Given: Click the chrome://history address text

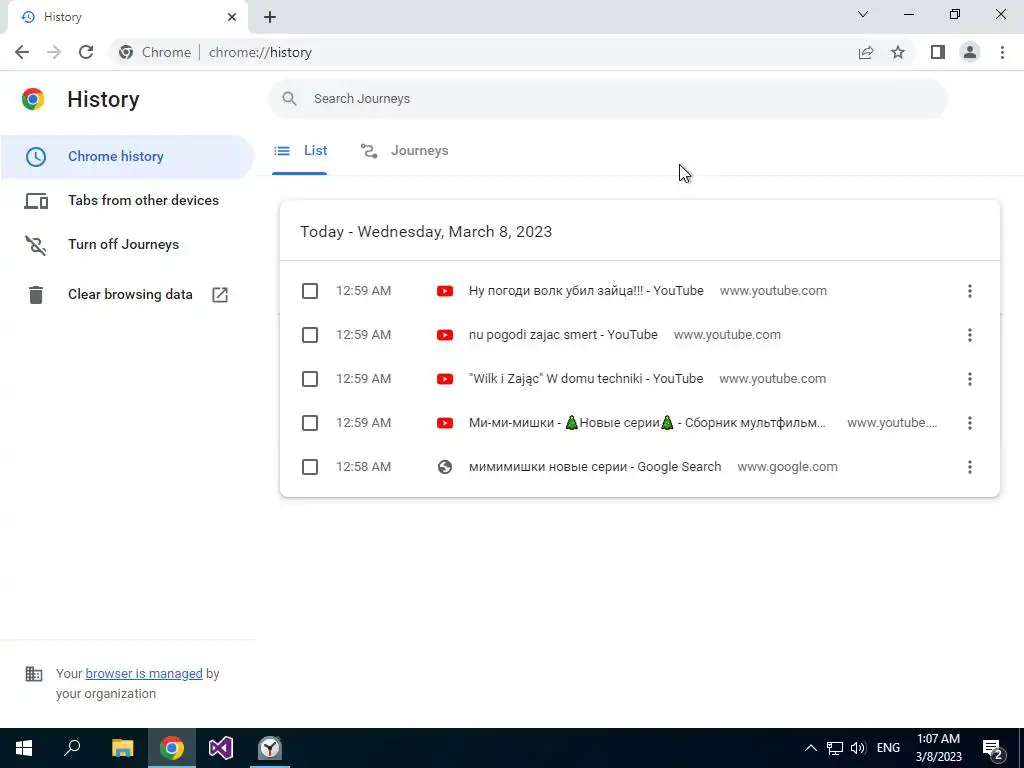Looking at the screenshot, I should pyautogui.click(x=260, y=52).
